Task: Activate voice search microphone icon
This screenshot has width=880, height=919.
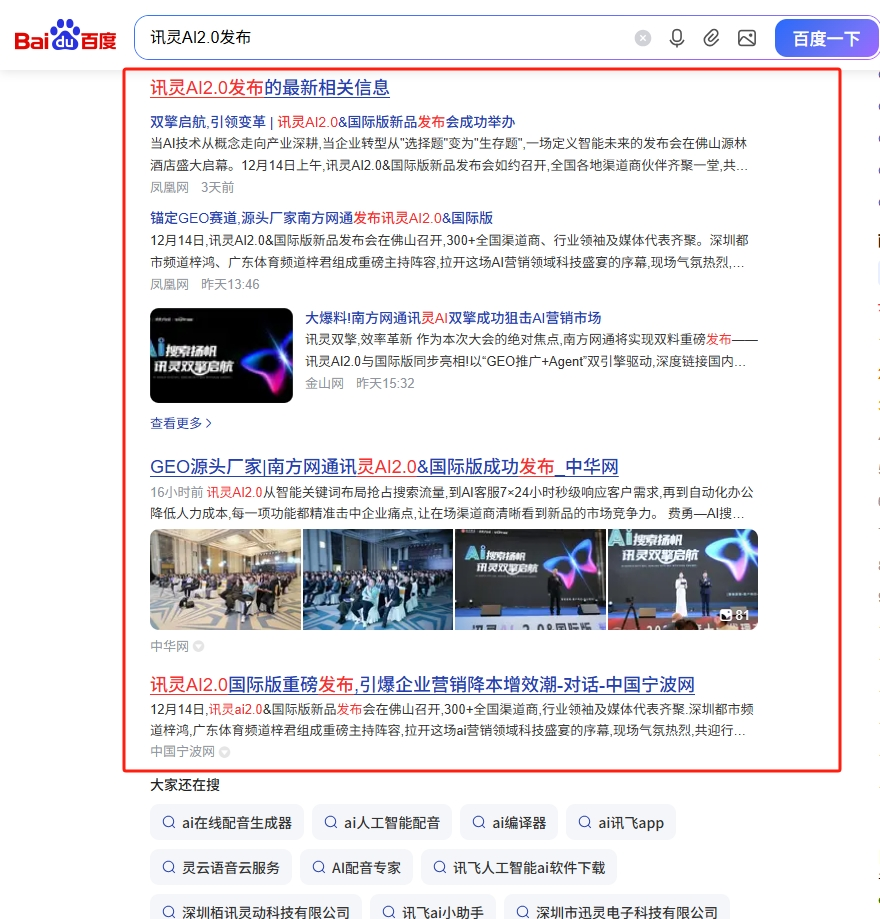Action: [677, 38]
